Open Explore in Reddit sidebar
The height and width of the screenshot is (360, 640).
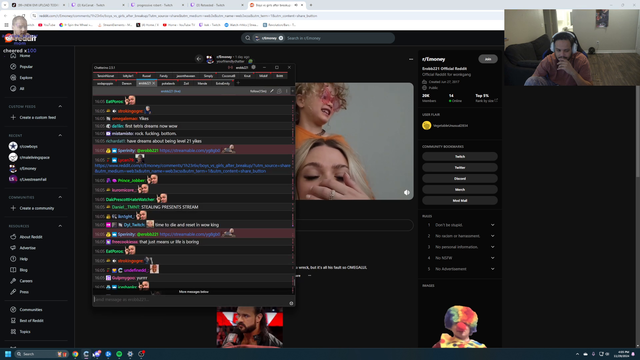[26, 78]
